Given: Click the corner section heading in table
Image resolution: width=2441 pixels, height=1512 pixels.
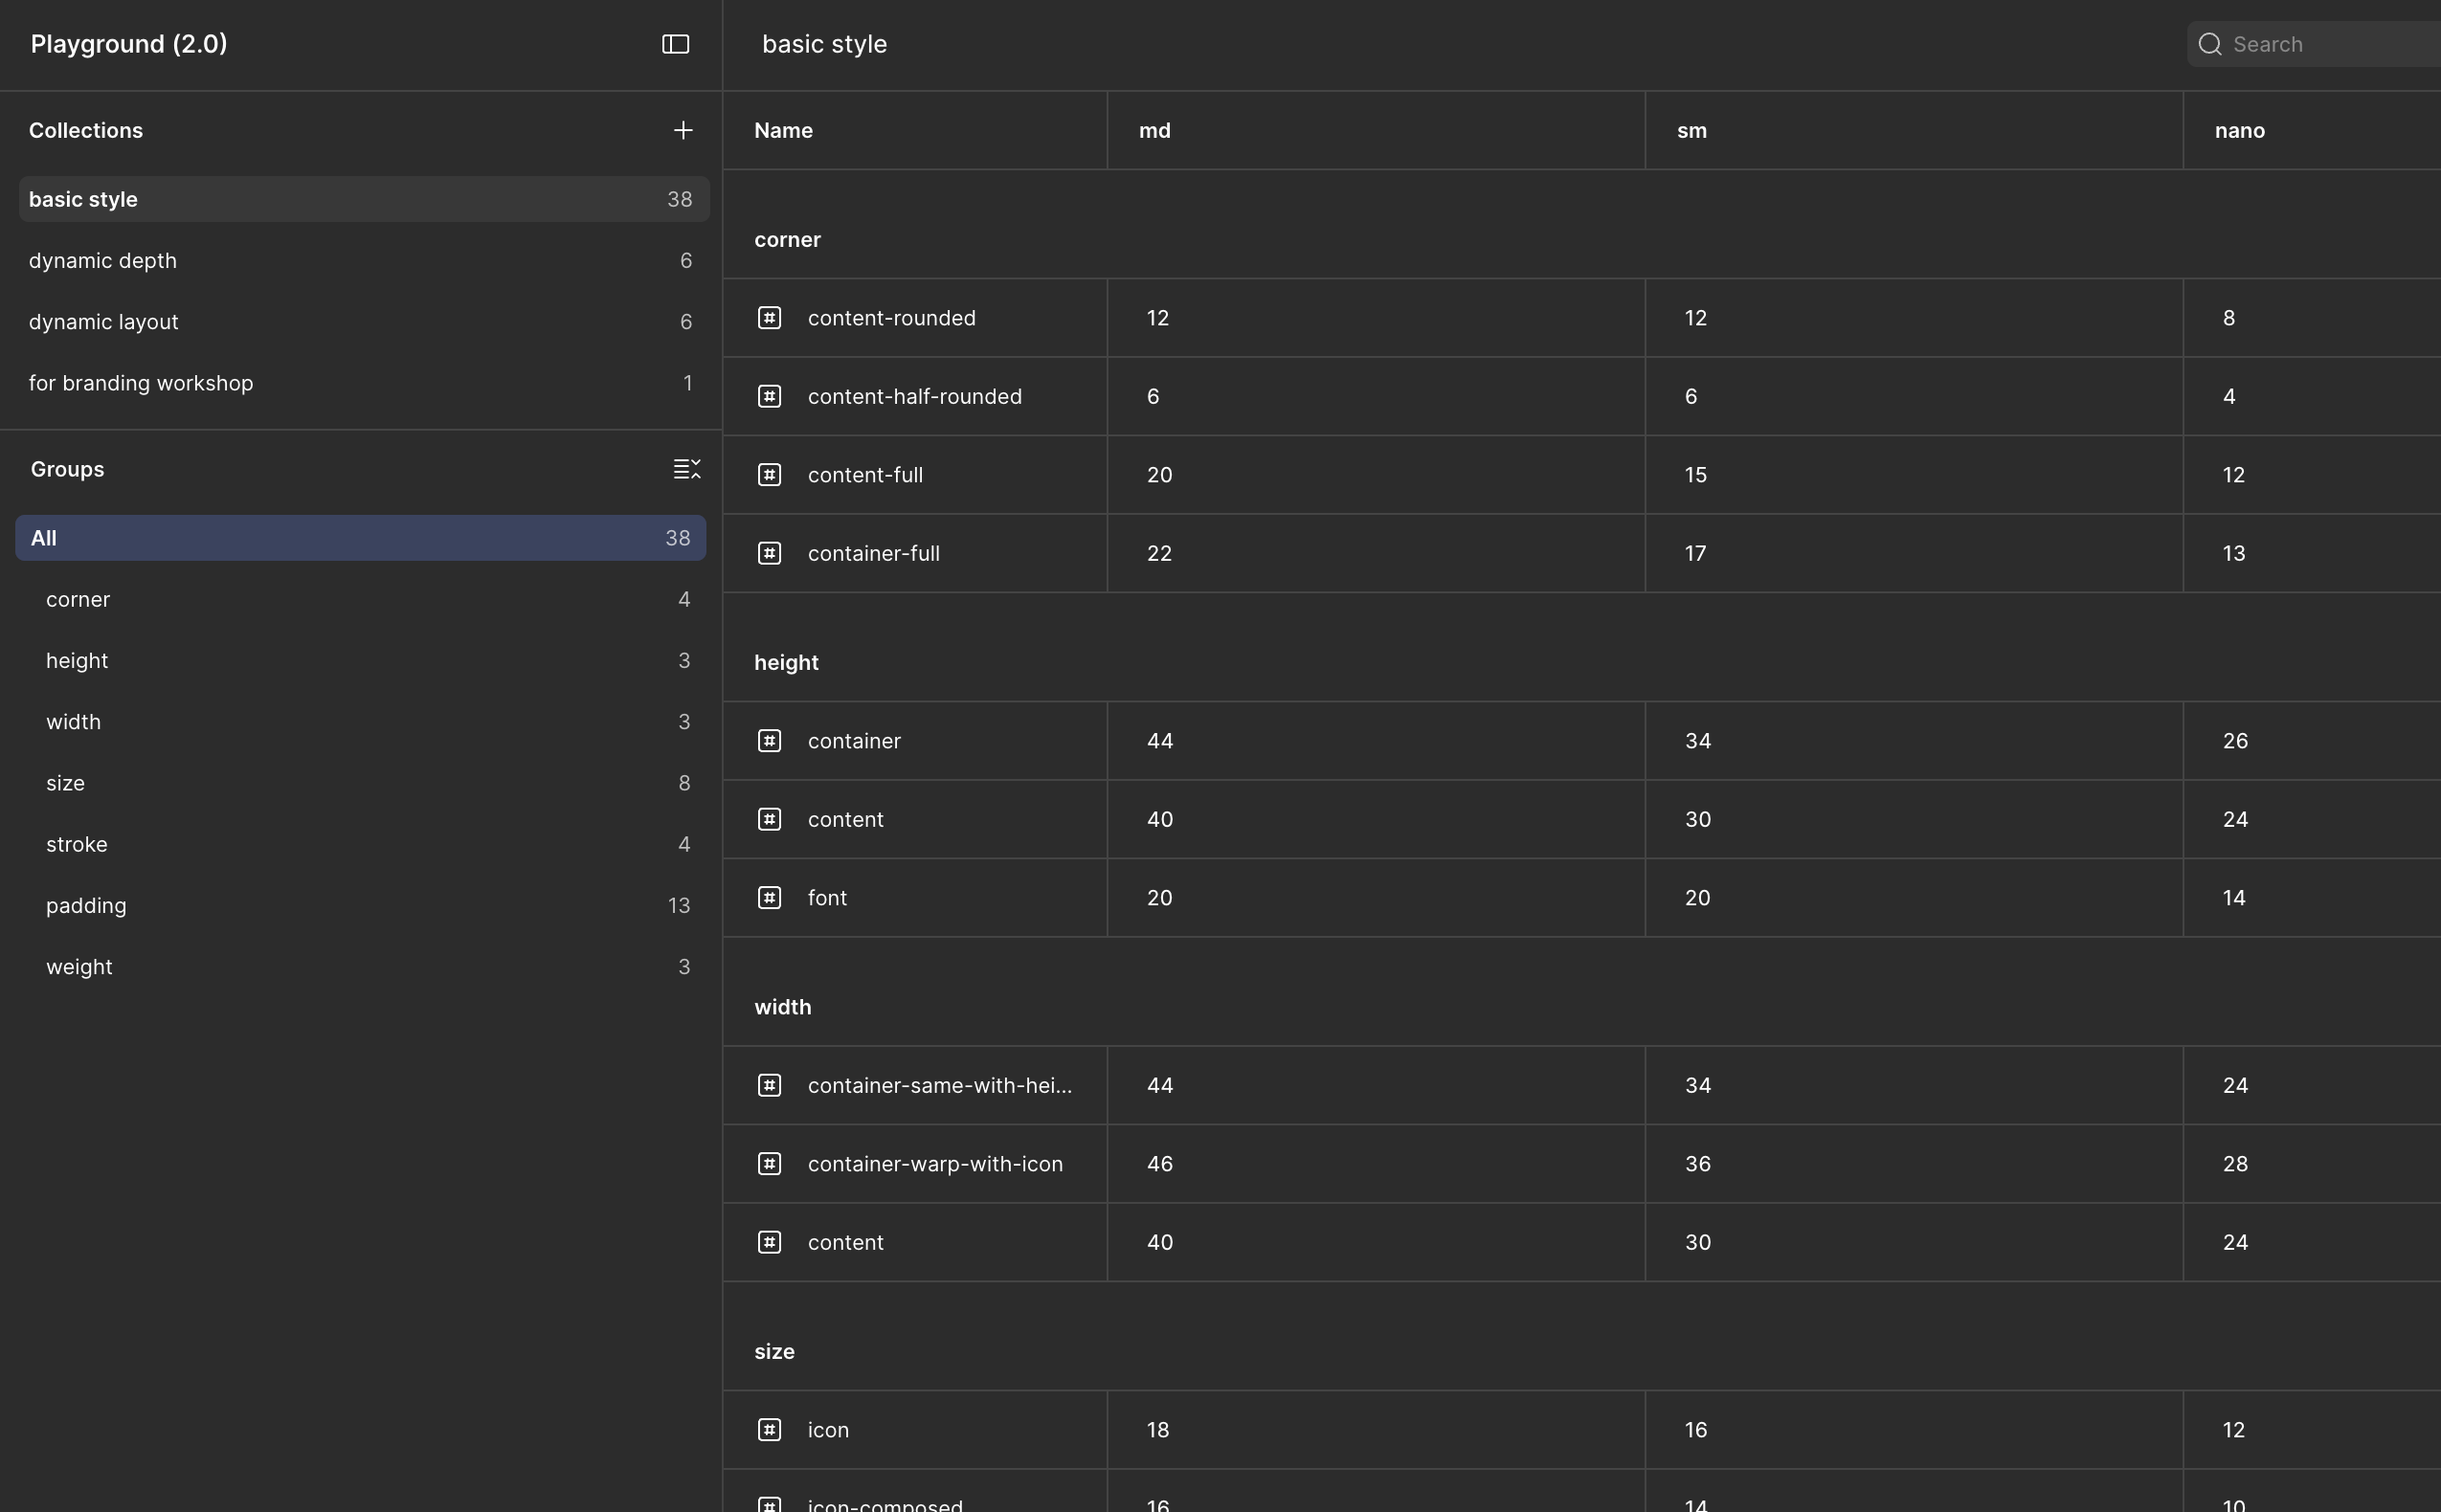Looking at the screenshot, I should [x=787, y=240].
